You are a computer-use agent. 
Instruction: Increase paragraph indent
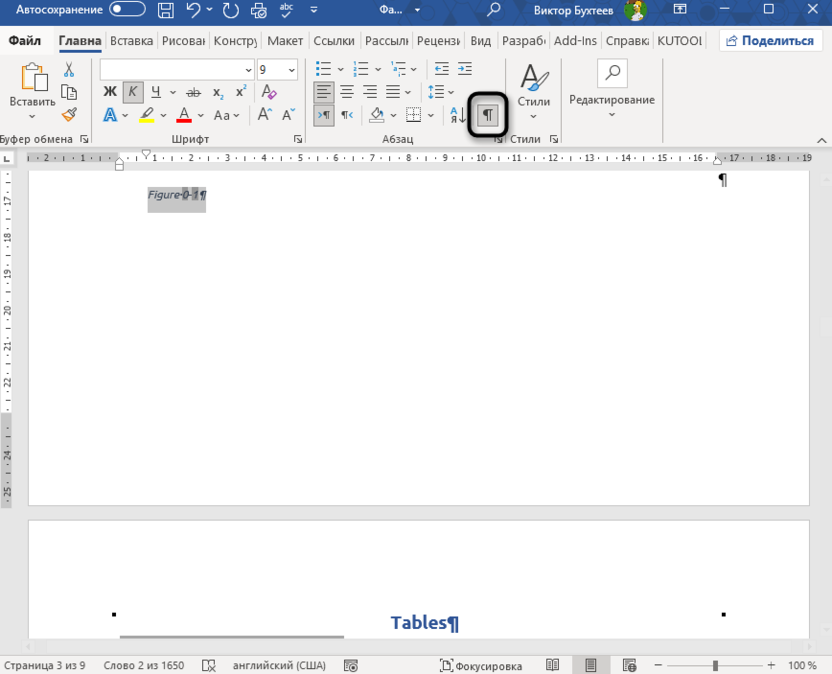[464, 69]
